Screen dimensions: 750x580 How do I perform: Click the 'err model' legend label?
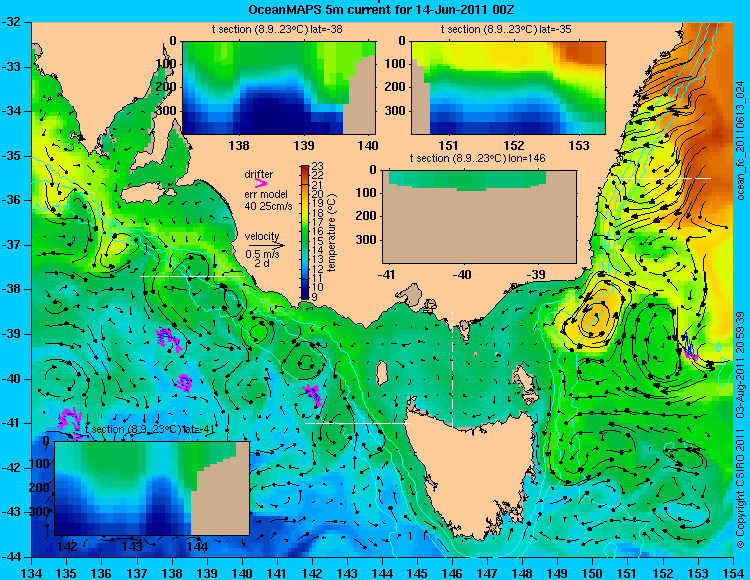pyautogui.click(x=266, y=194)
